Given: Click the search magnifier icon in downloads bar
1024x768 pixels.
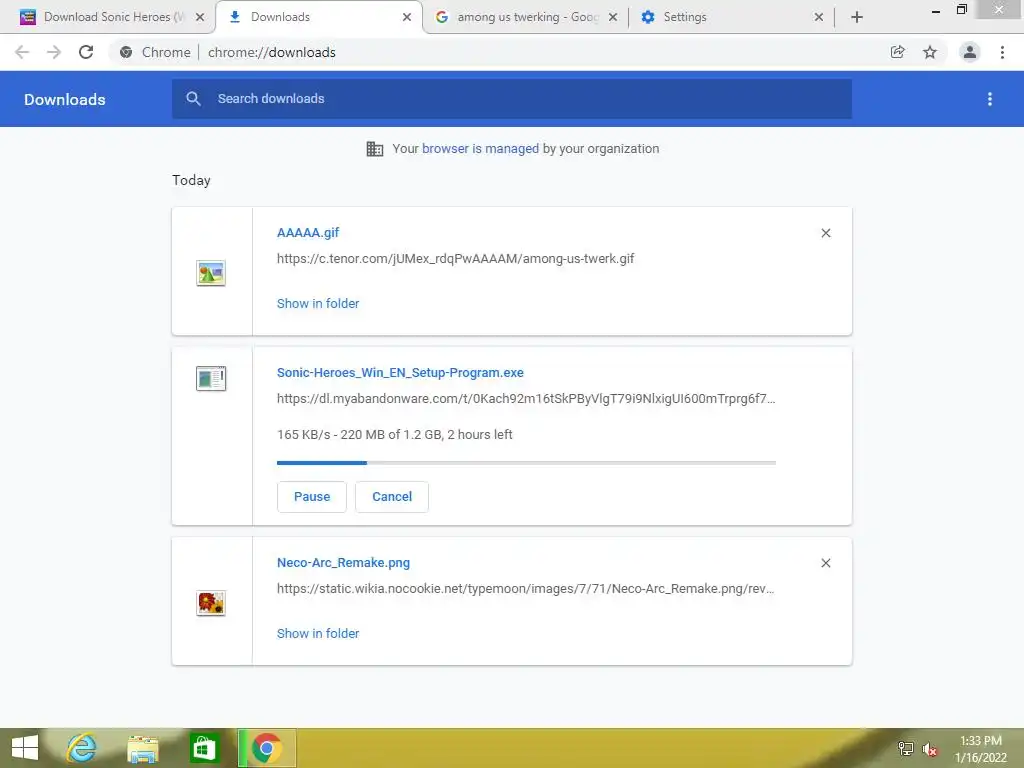Looking at the screenshot, I should point(193,99).
